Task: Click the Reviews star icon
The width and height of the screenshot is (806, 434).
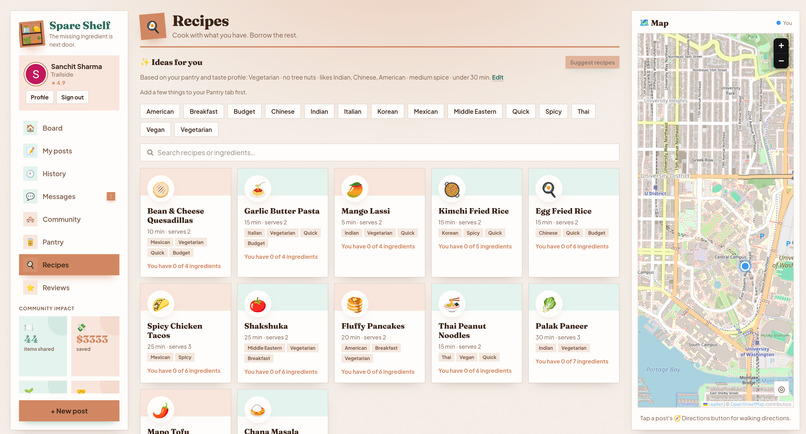Action: pos(30,287)
